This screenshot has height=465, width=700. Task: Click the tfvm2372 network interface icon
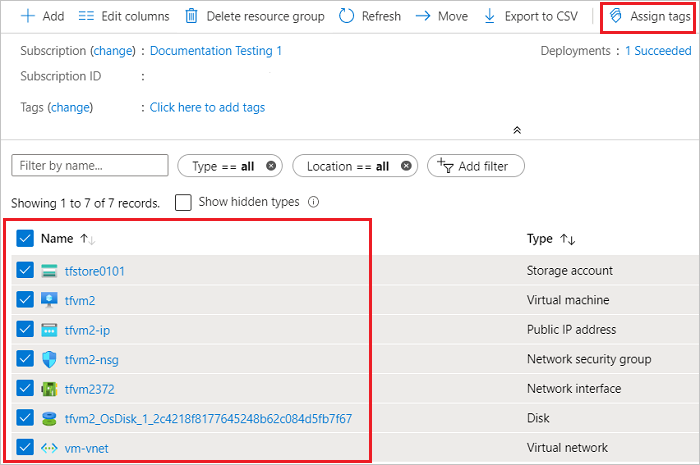49,389
